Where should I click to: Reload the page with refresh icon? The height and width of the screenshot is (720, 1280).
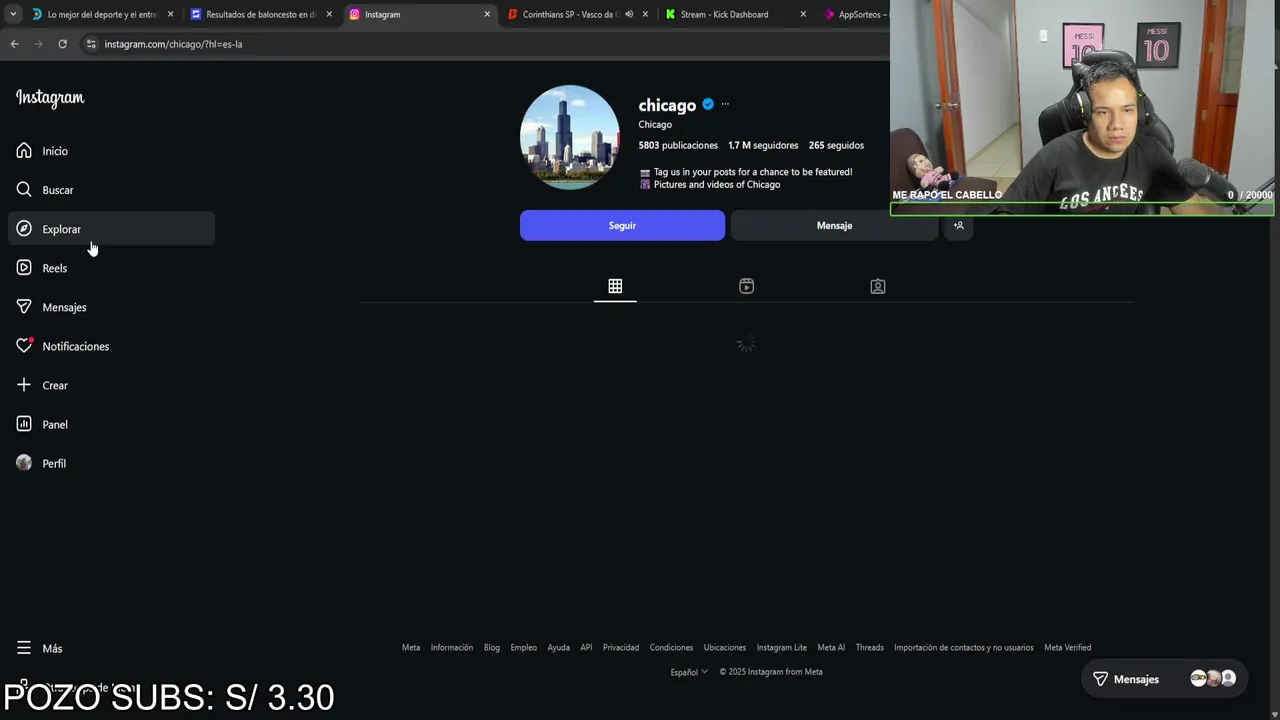(63, 44)
